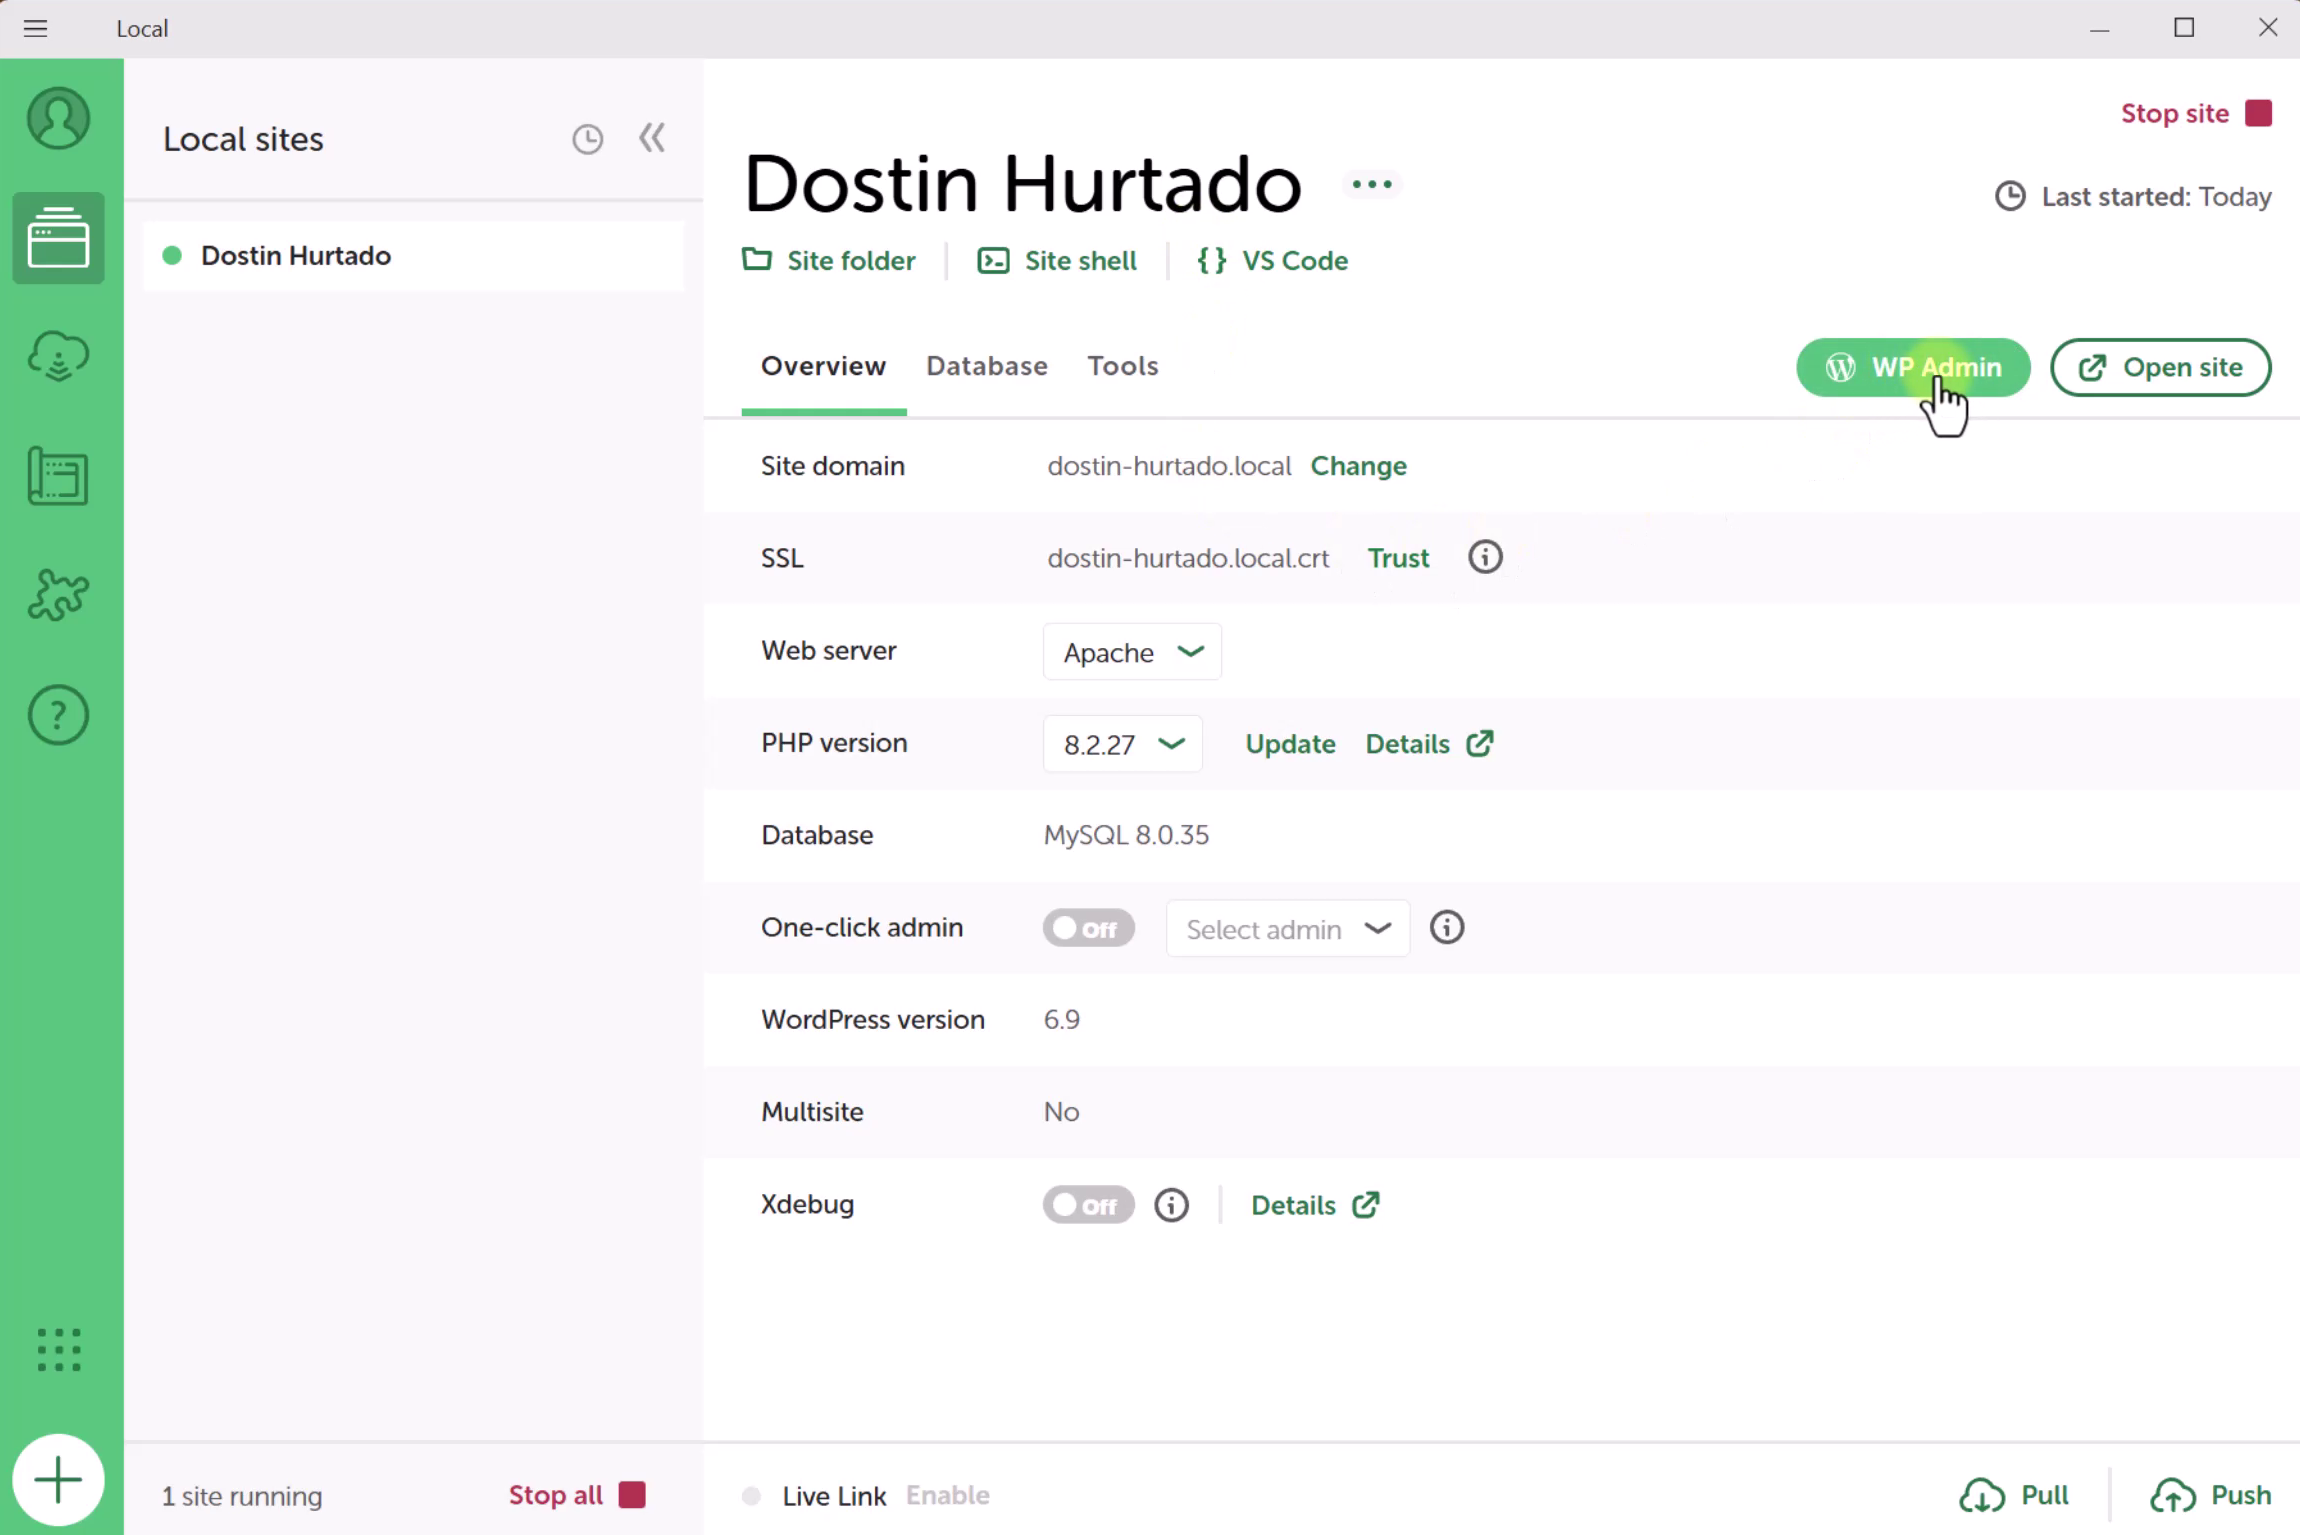Open the PHP version 8.2.27 dropdown
This screenshot has width=2300, height=1535.
(x=1122, y=744)
